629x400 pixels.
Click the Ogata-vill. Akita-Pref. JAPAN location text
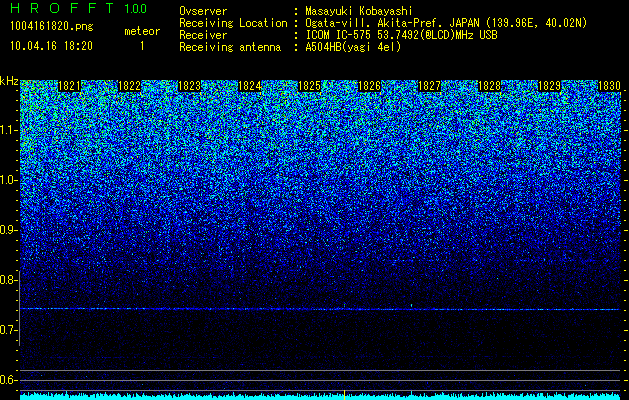(446, 23)
